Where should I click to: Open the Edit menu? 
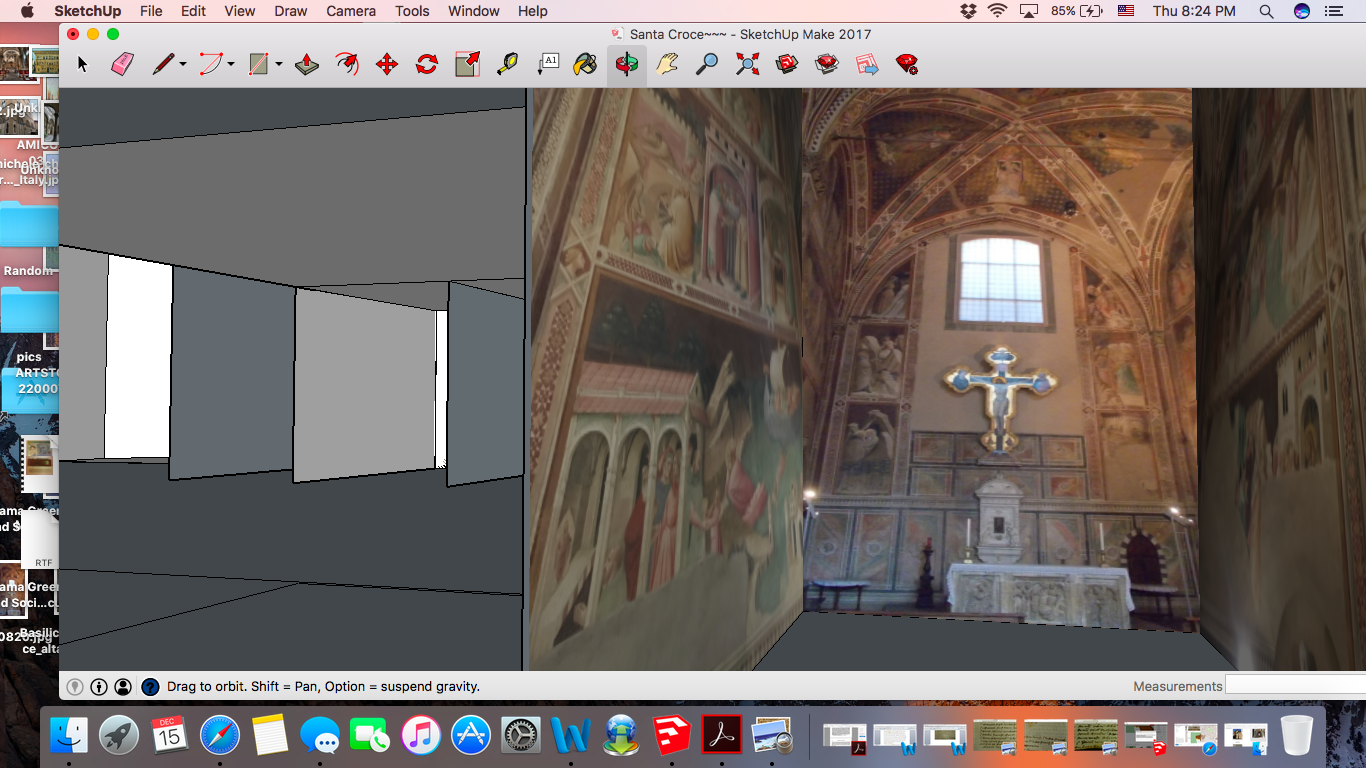(193, 11)
